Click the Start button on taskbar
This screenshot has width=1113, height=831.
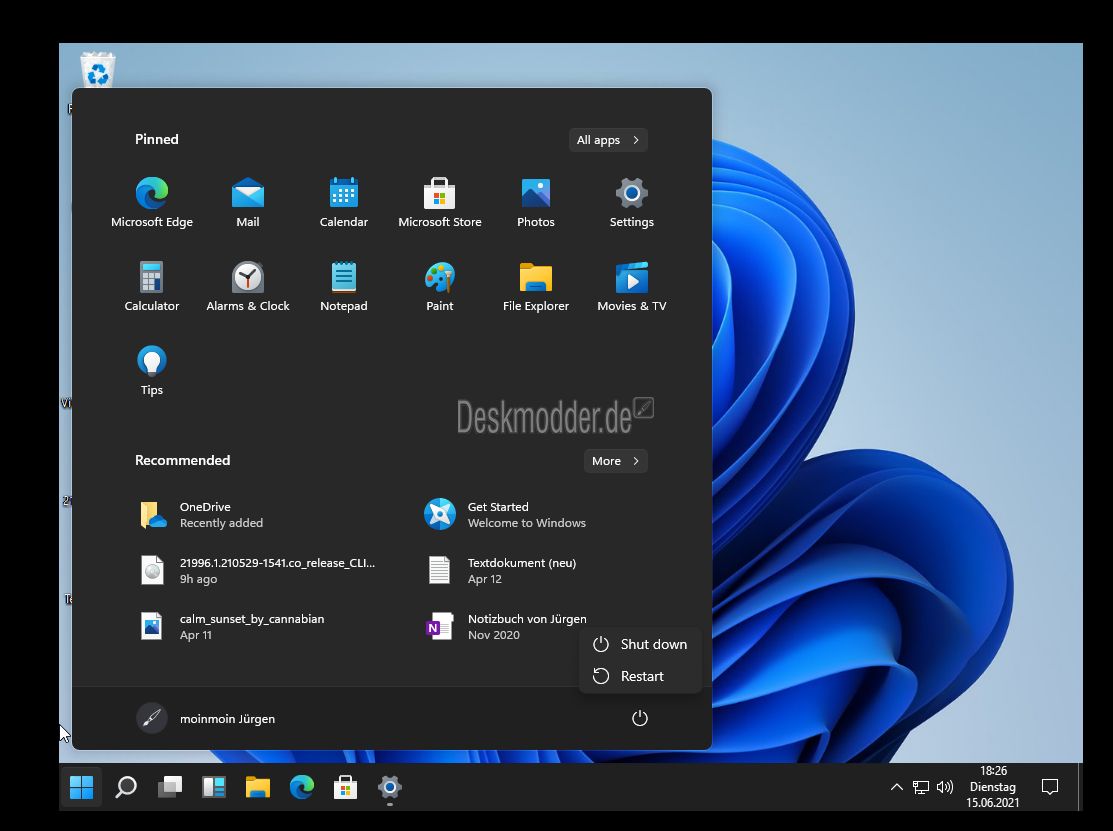[x=82, y=787]
